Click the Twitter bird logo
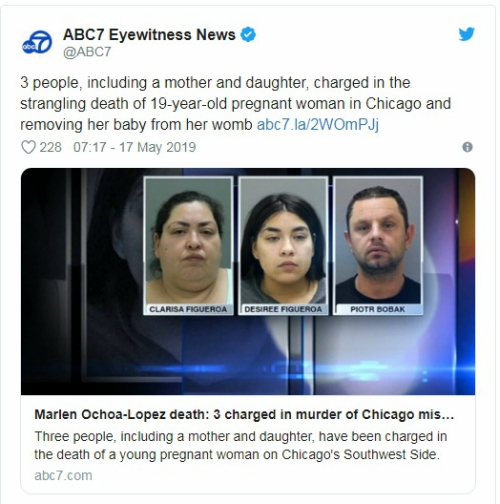The image size is (500, 504). 466,34
